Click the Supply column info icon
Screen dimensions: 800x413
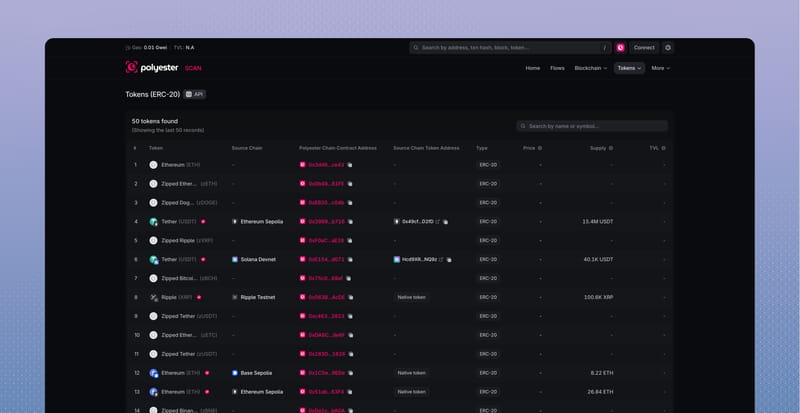click(611, 148)
